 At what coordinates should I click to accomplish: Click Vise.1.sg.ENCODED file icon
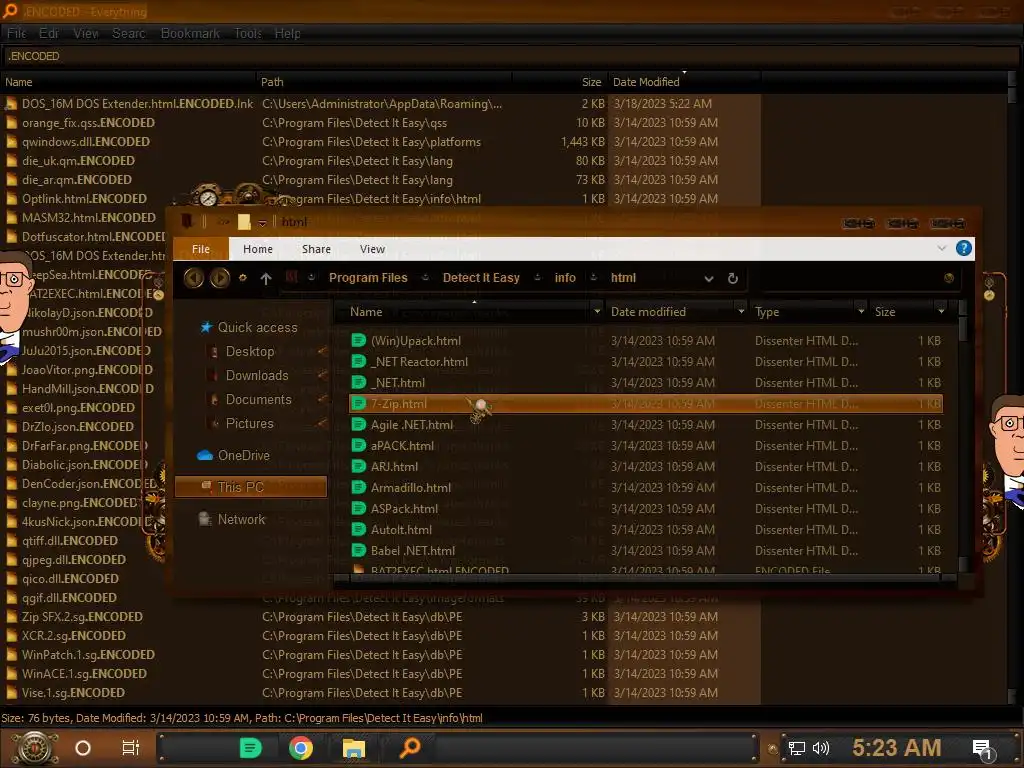pyautogui.click(x=11, y=693)
